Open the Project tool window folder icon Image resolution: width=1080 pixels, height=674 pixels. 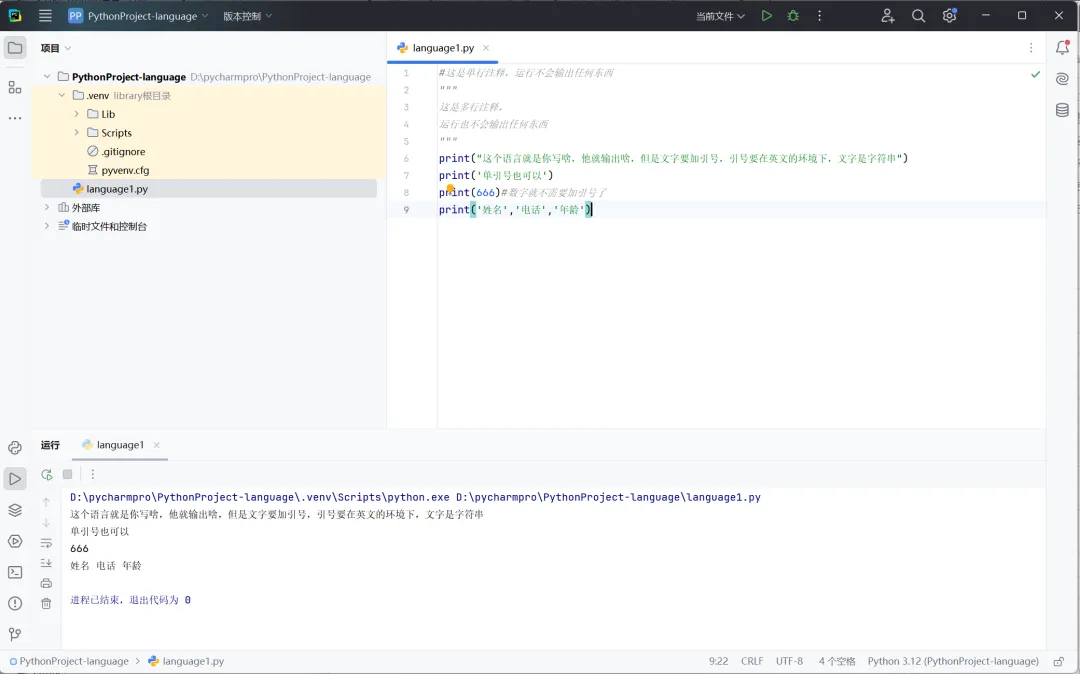[14, 48]
